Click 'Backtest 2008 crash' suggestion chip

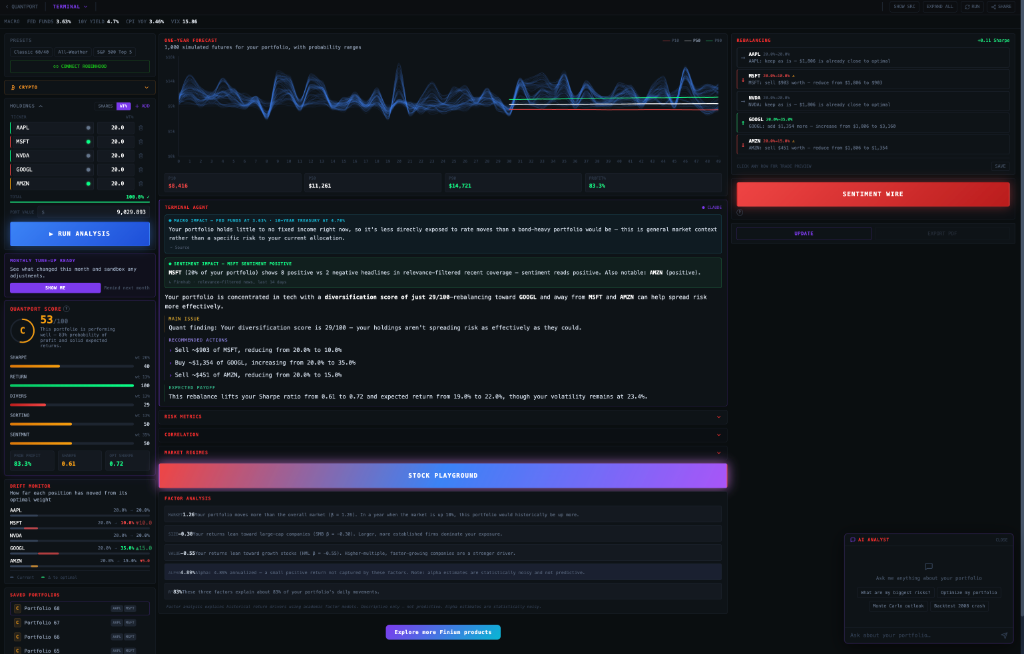[x=959, y=606]
